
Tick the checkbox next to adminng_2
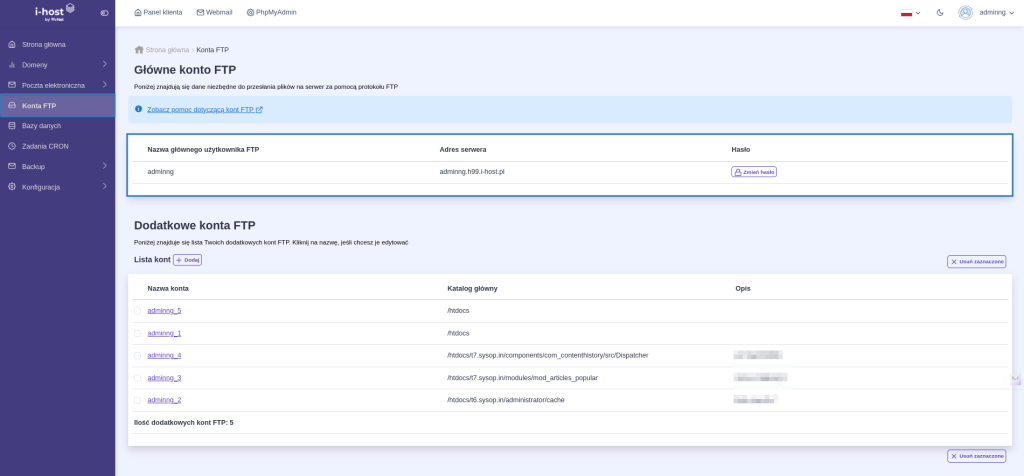pyautogui.click(x=138, y=400)
